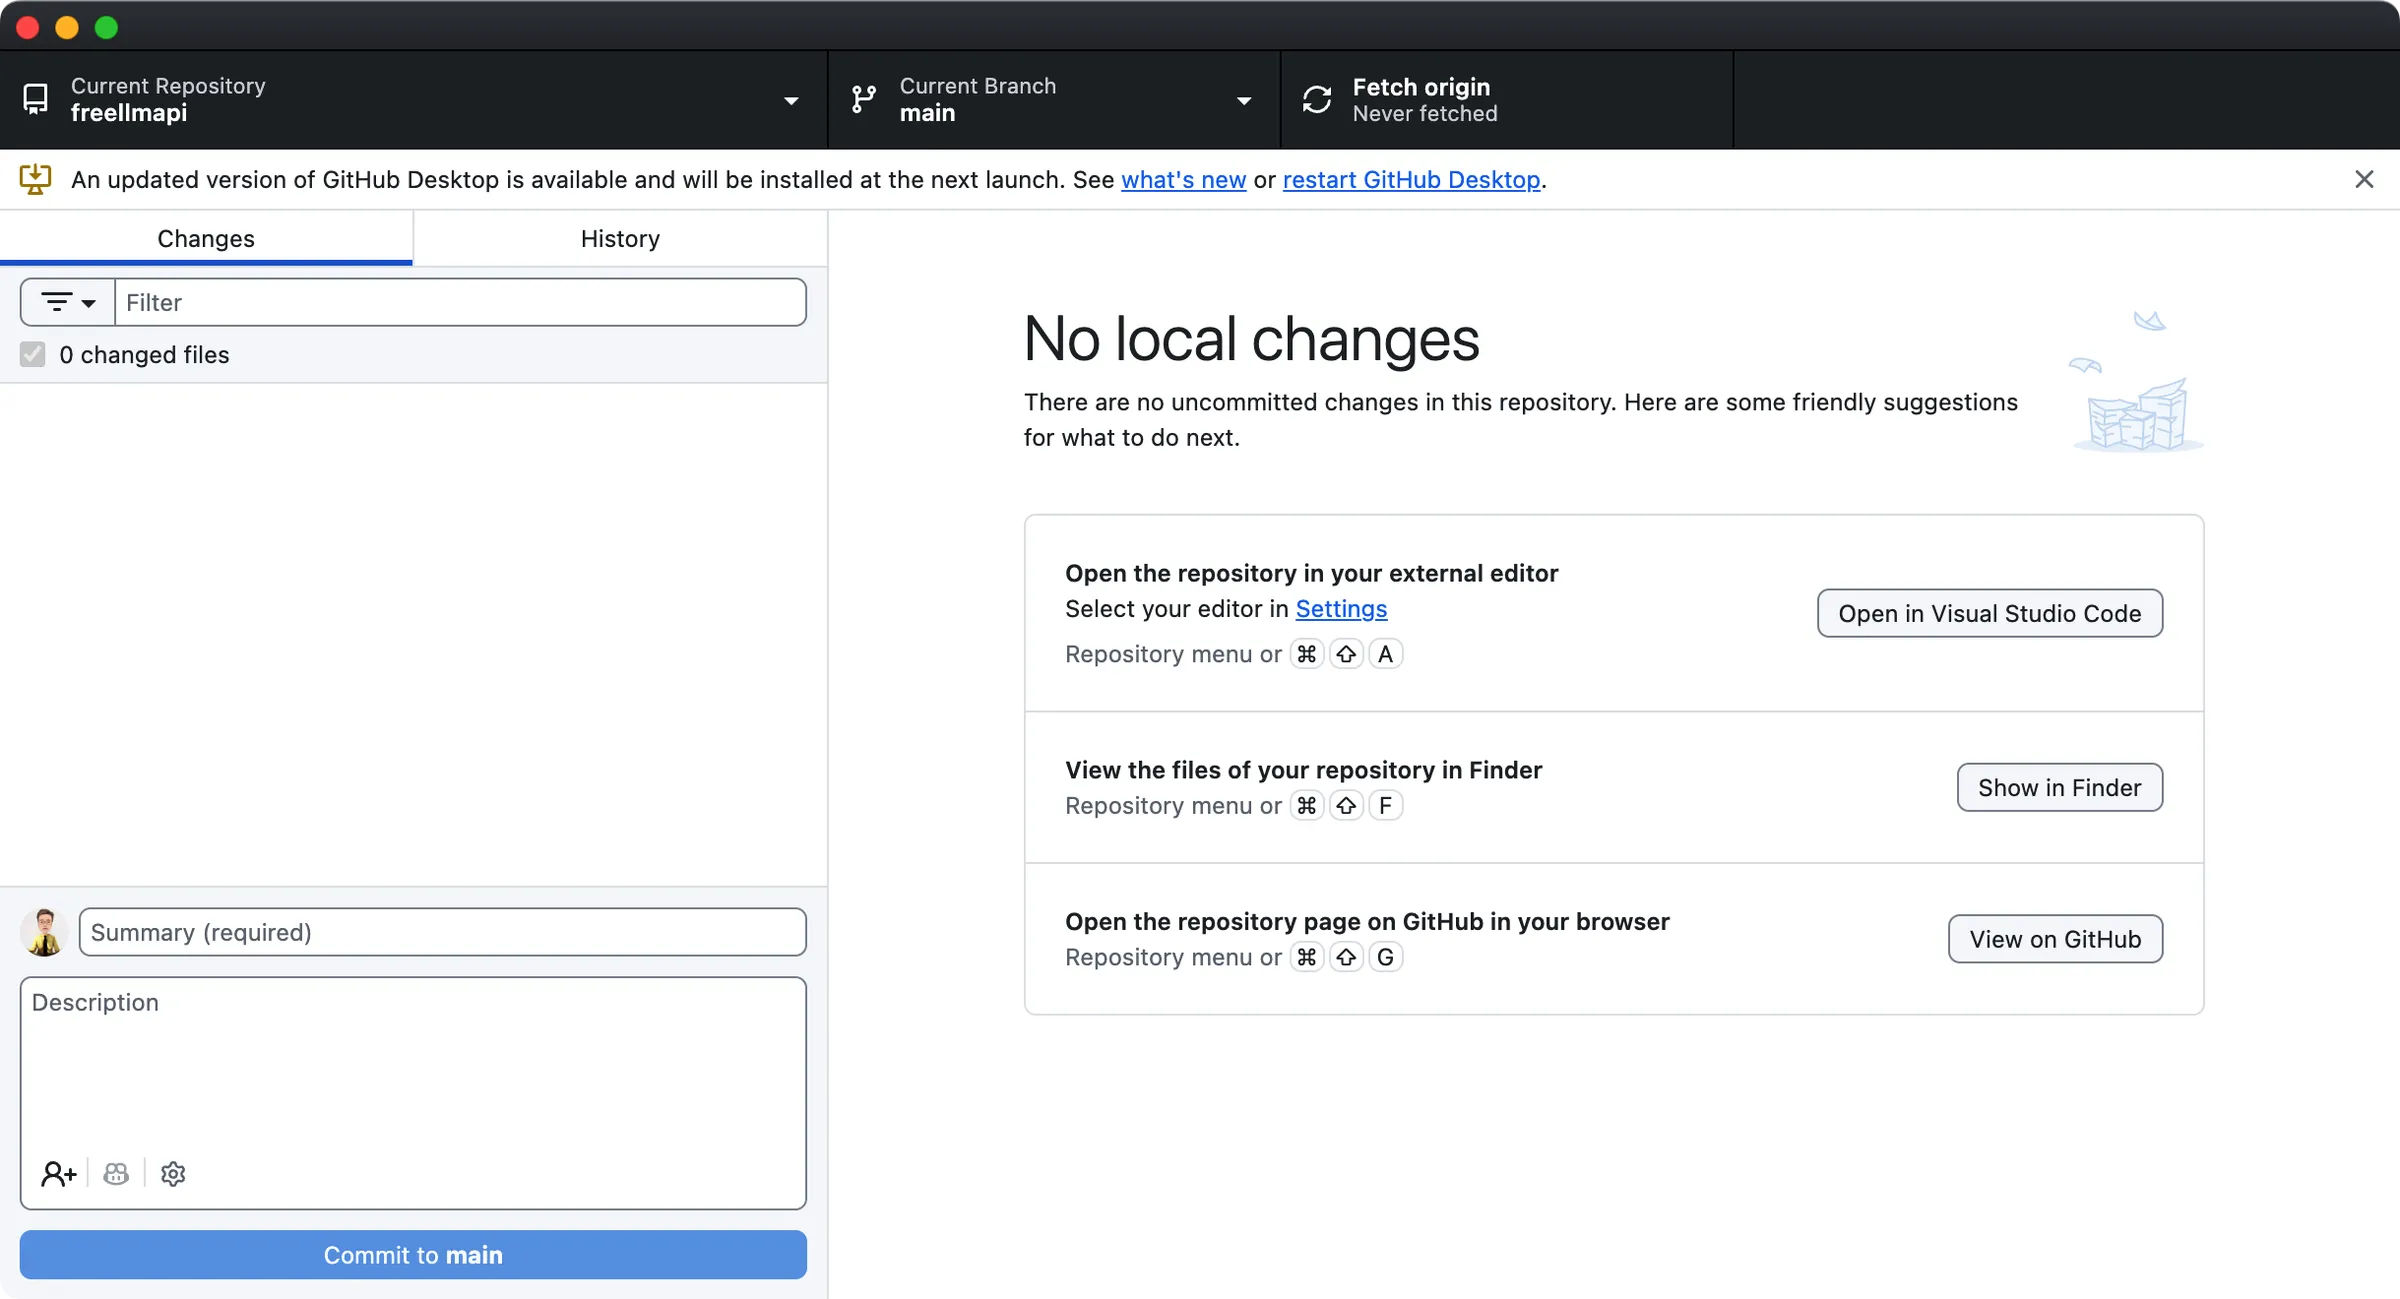Open the what's new link

pos(1183,179)
